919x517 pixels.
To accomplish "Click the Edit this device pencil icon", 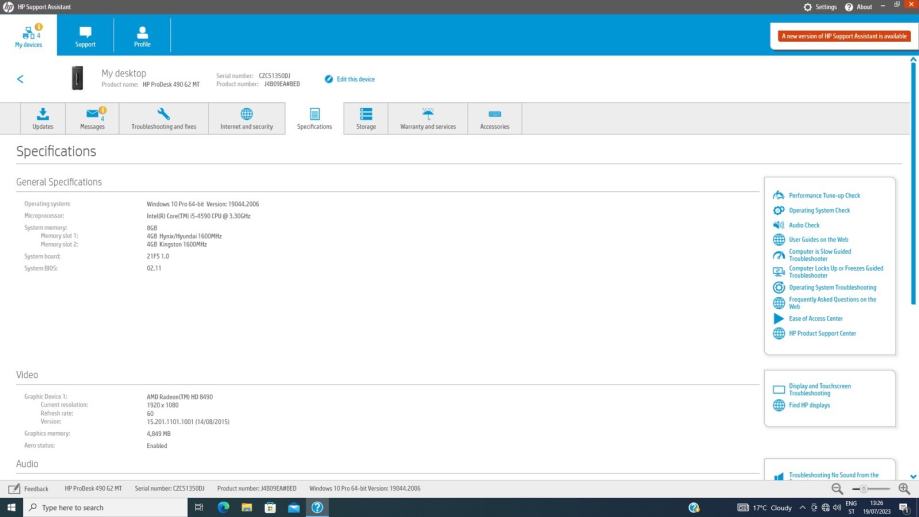I will pos(329,79).
